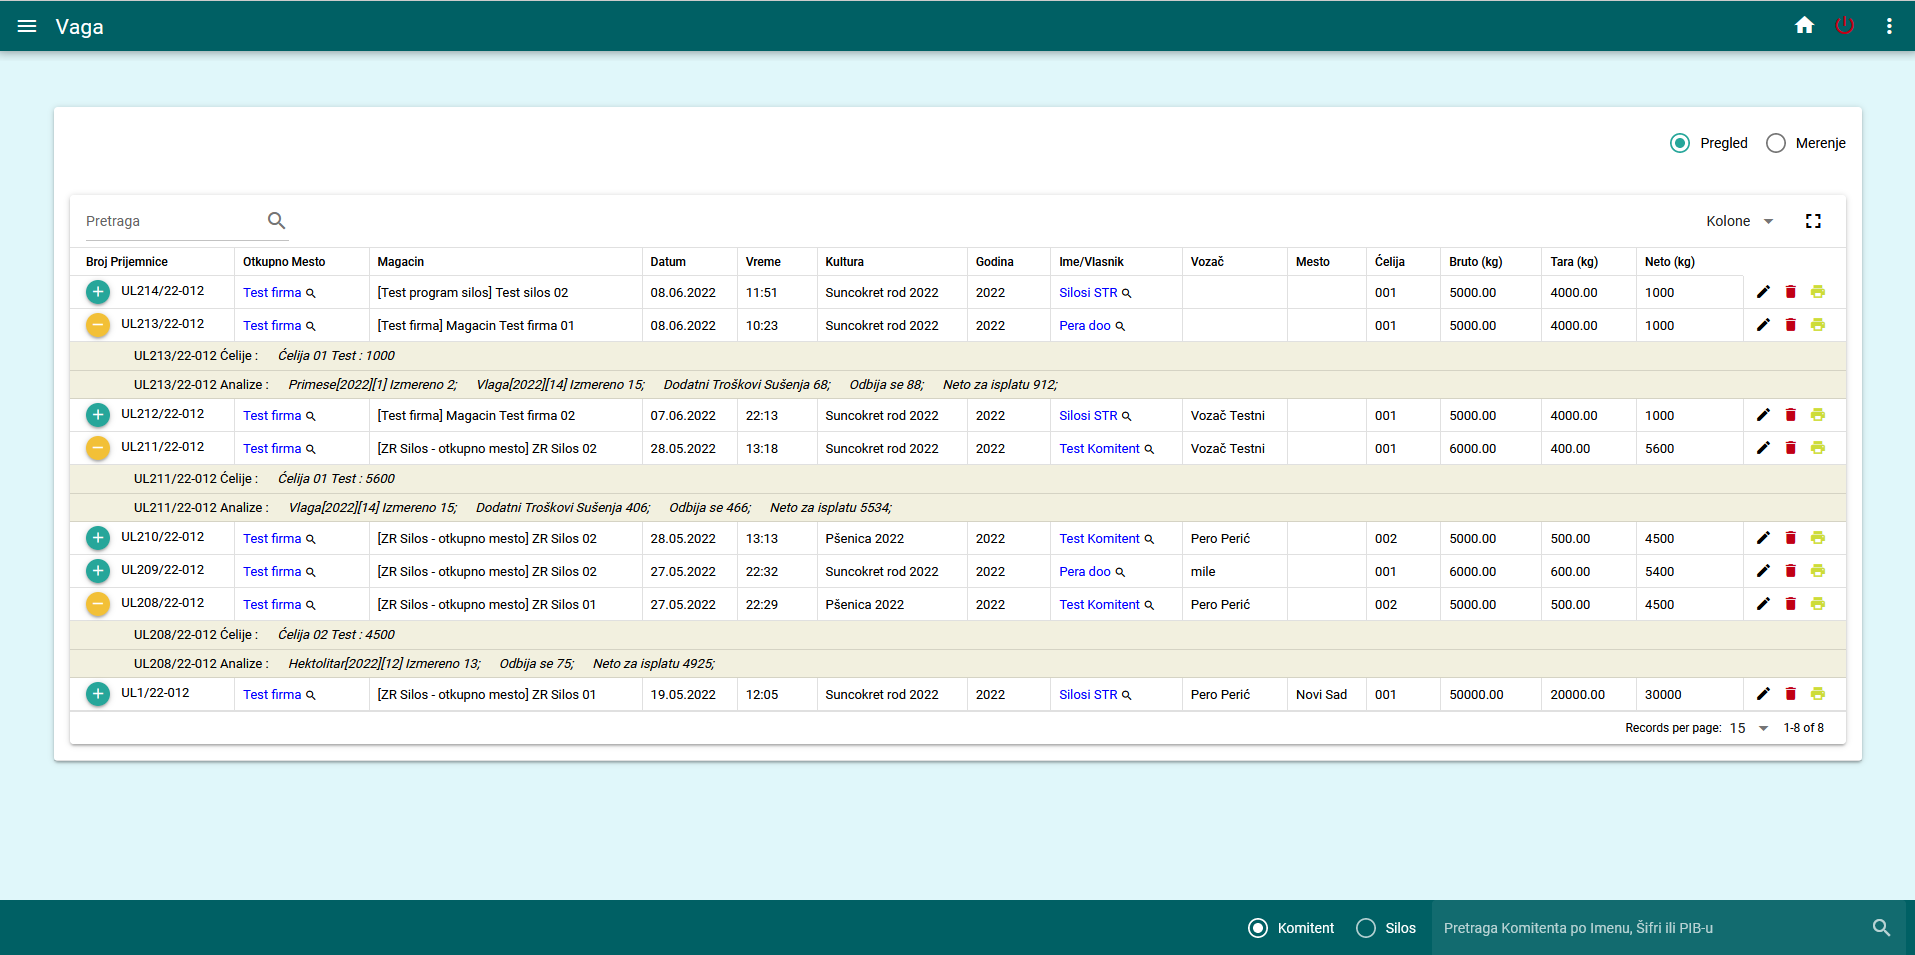Select the Merenje radio button
The width and height of the screenshot is (1915, 955).
pyautogui.click(x=1776, y=143)
